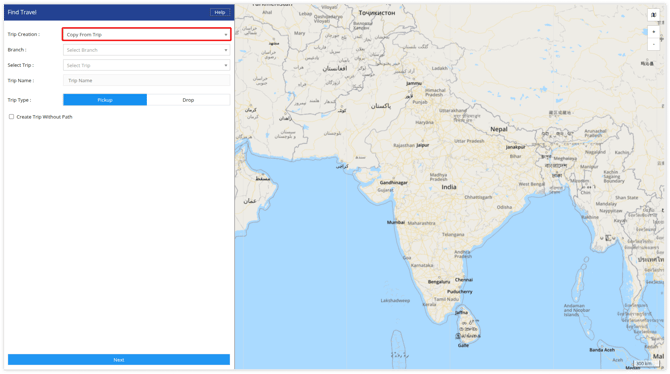This screenshot has height=374, width=670.
Task: Open the Select Branch dropdown
Action: pos(147,50)
